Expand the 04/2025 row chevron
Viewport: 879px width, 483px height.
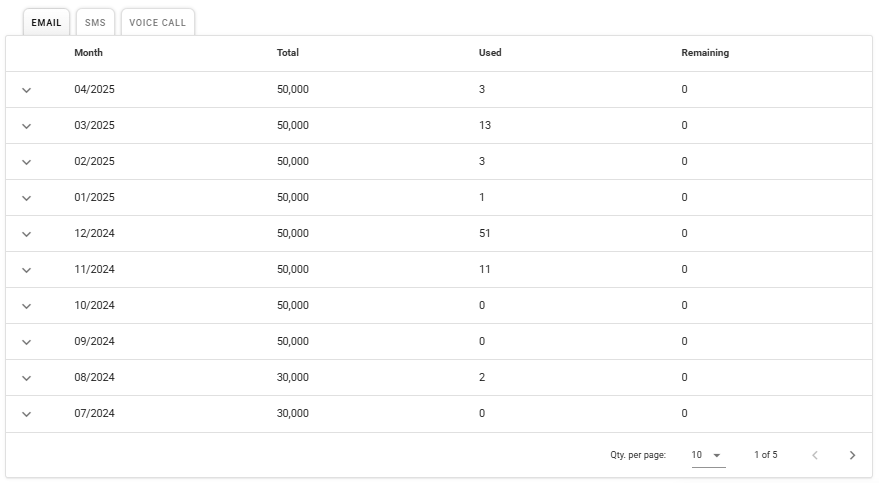point(27,90)
